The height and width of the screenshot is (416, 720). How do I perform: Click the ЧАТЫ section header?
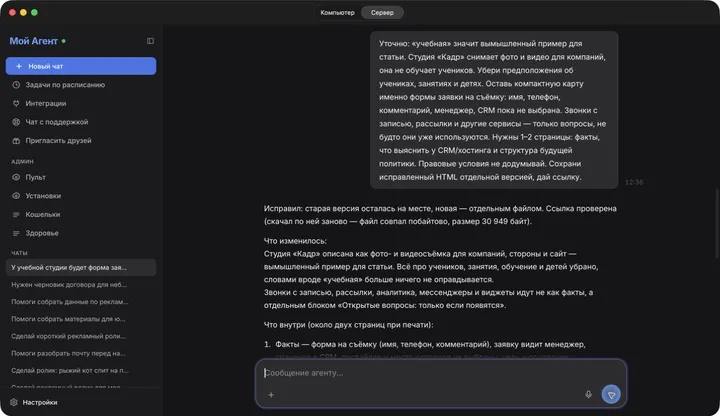click(19, 253)
